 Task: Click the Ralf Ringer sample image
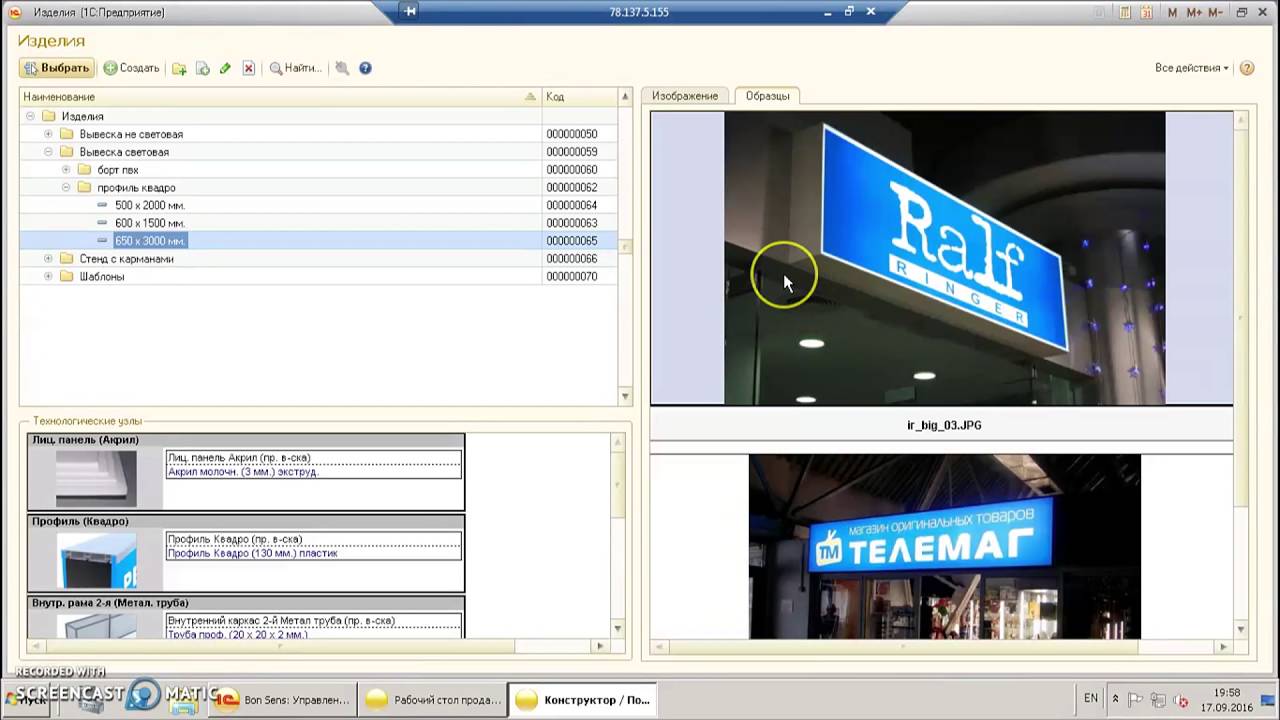click(944, 258)
